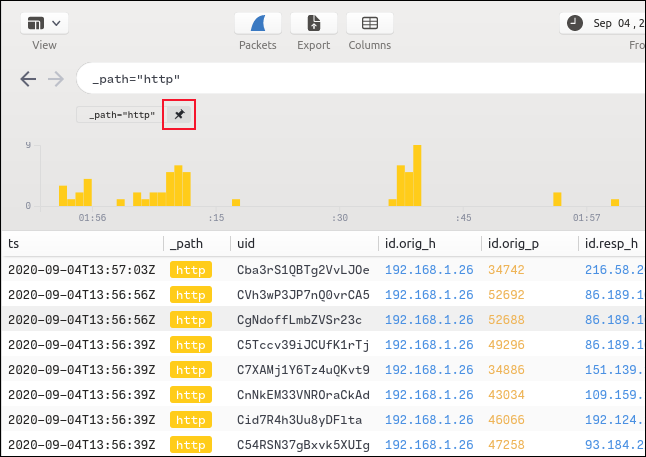Click the uid column header
Image resolution: width=646 pixels, height=457 pixels.
click(x=246, y=244)
